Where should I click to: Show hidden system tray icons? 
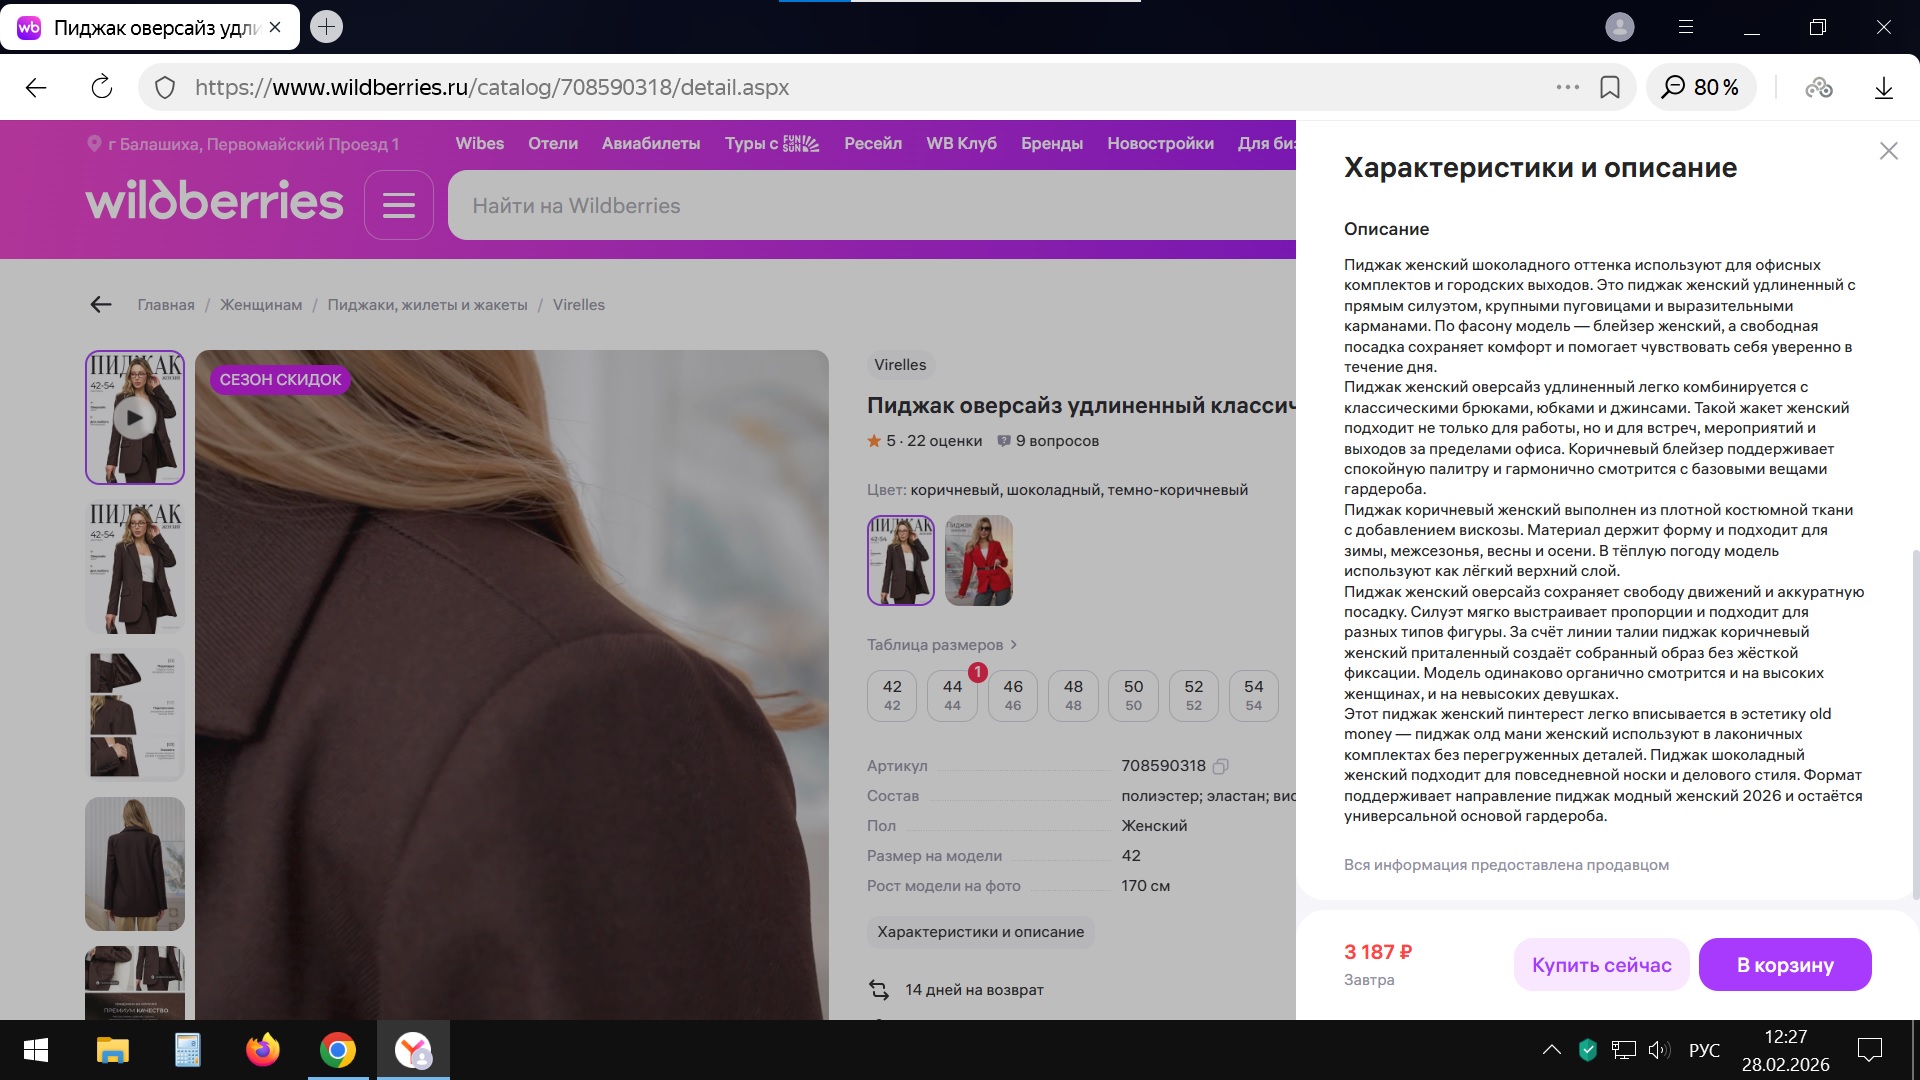[x=1551, y=1050]
